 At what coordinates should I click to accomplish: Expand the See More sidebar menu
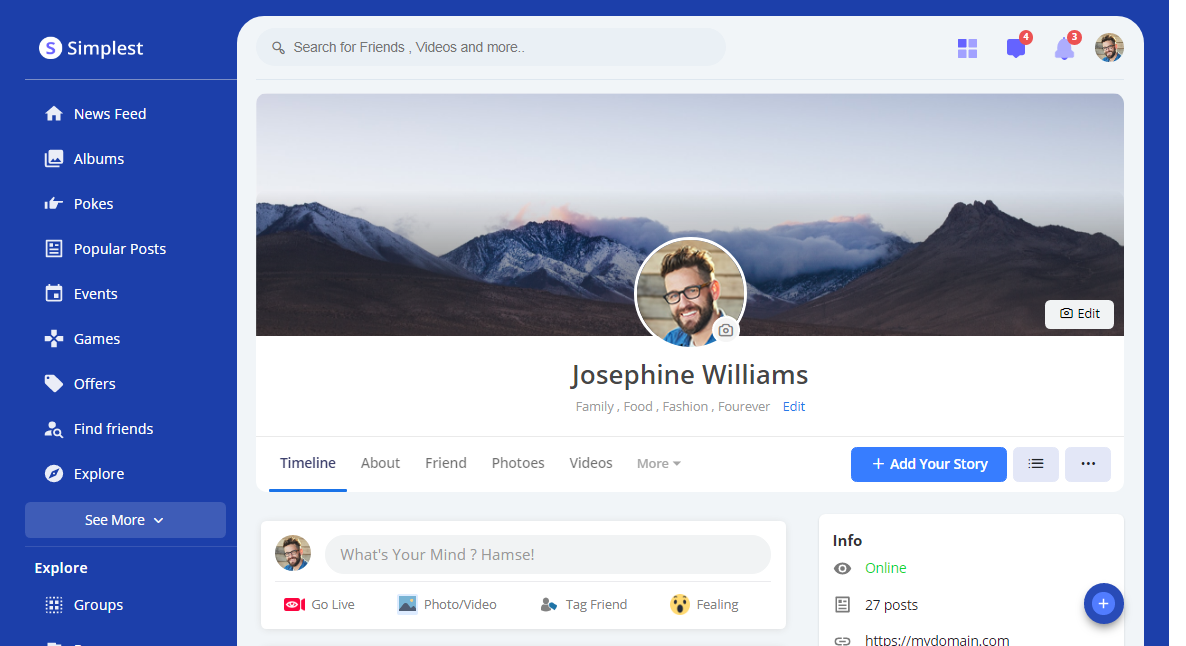click(125, 520)
